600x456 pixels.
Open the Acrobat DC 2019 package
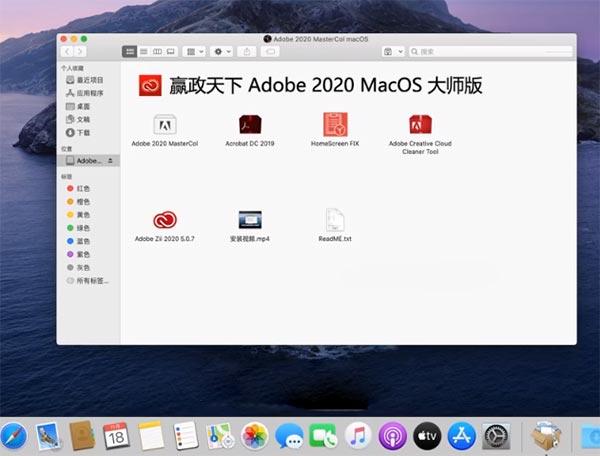(x=250, y=124)
